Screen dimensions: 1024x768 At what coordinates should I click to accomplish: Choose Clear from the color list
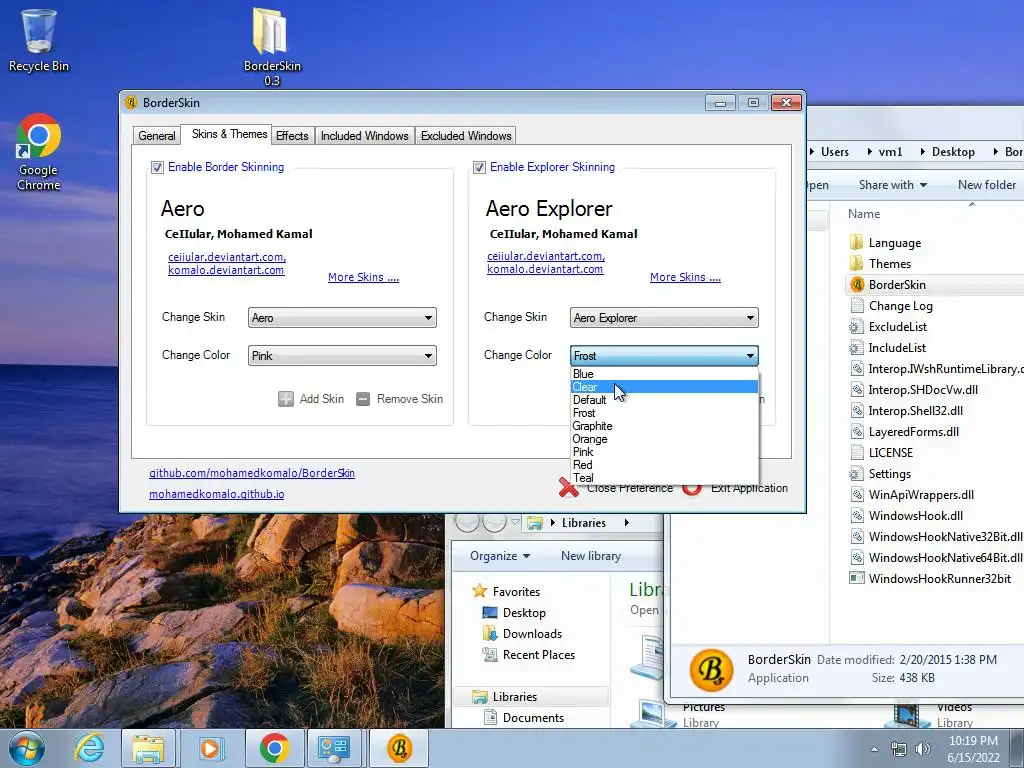[664, 387]
